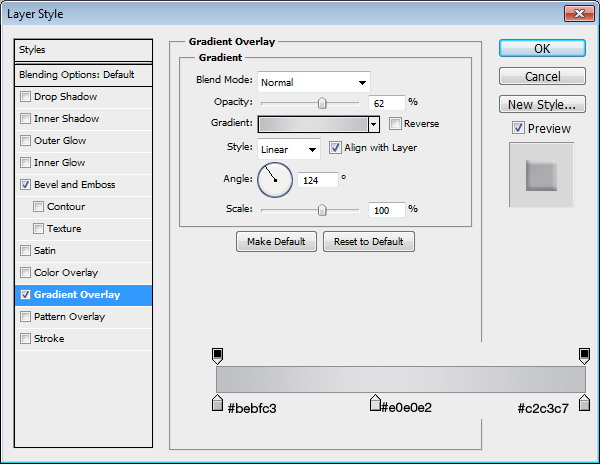600x464 pixels.
Task: Select the middle #e0e0e2 color stop
Action: pyautogui.click(x=375, y=403)
